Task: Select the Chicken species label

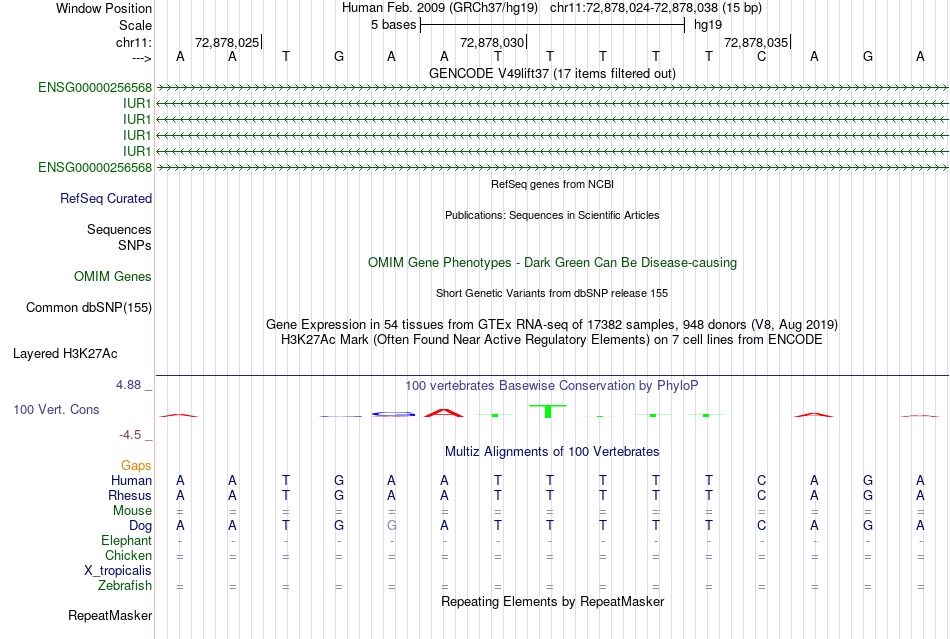Action: 128,555
